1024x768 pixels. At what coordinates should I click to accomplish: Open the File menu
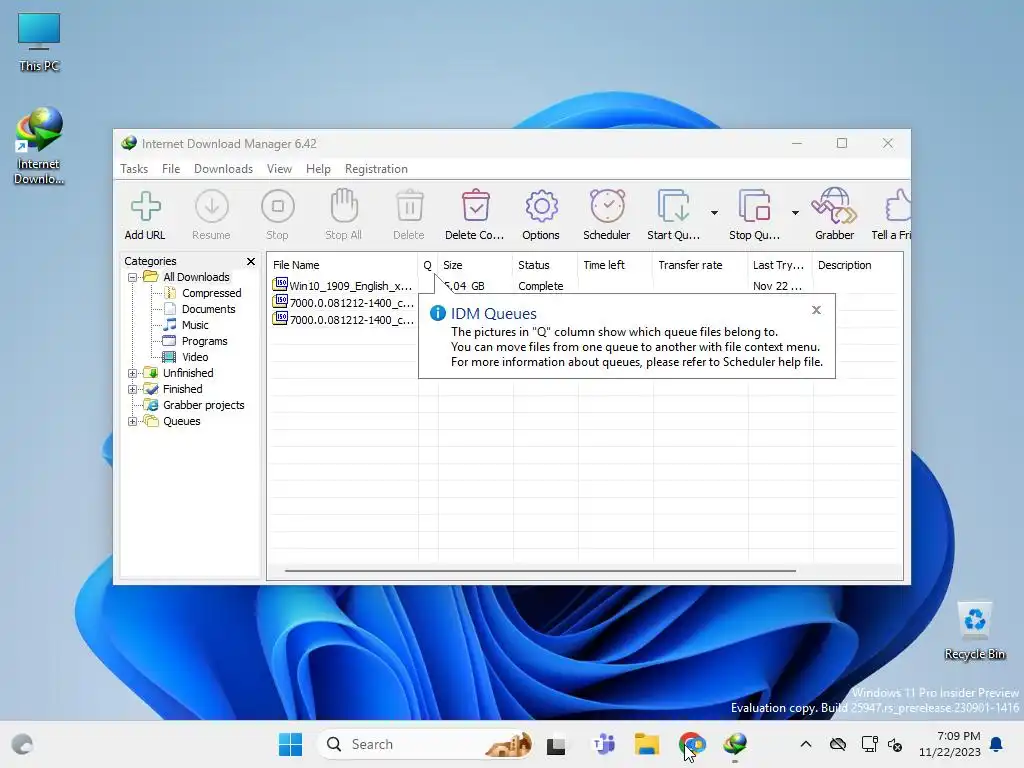(x=171, y=168)
